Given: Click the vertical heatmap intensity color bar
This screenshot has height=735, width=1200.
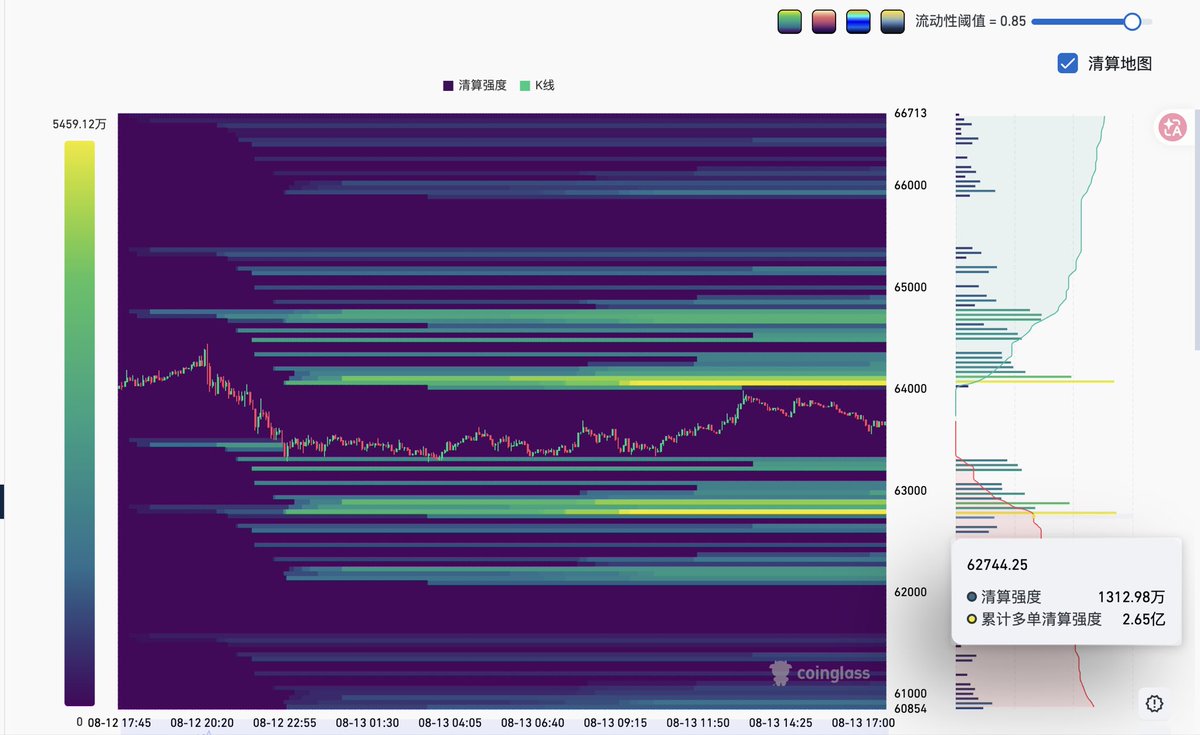Looking at the screenshot, I should click(80, 423).
